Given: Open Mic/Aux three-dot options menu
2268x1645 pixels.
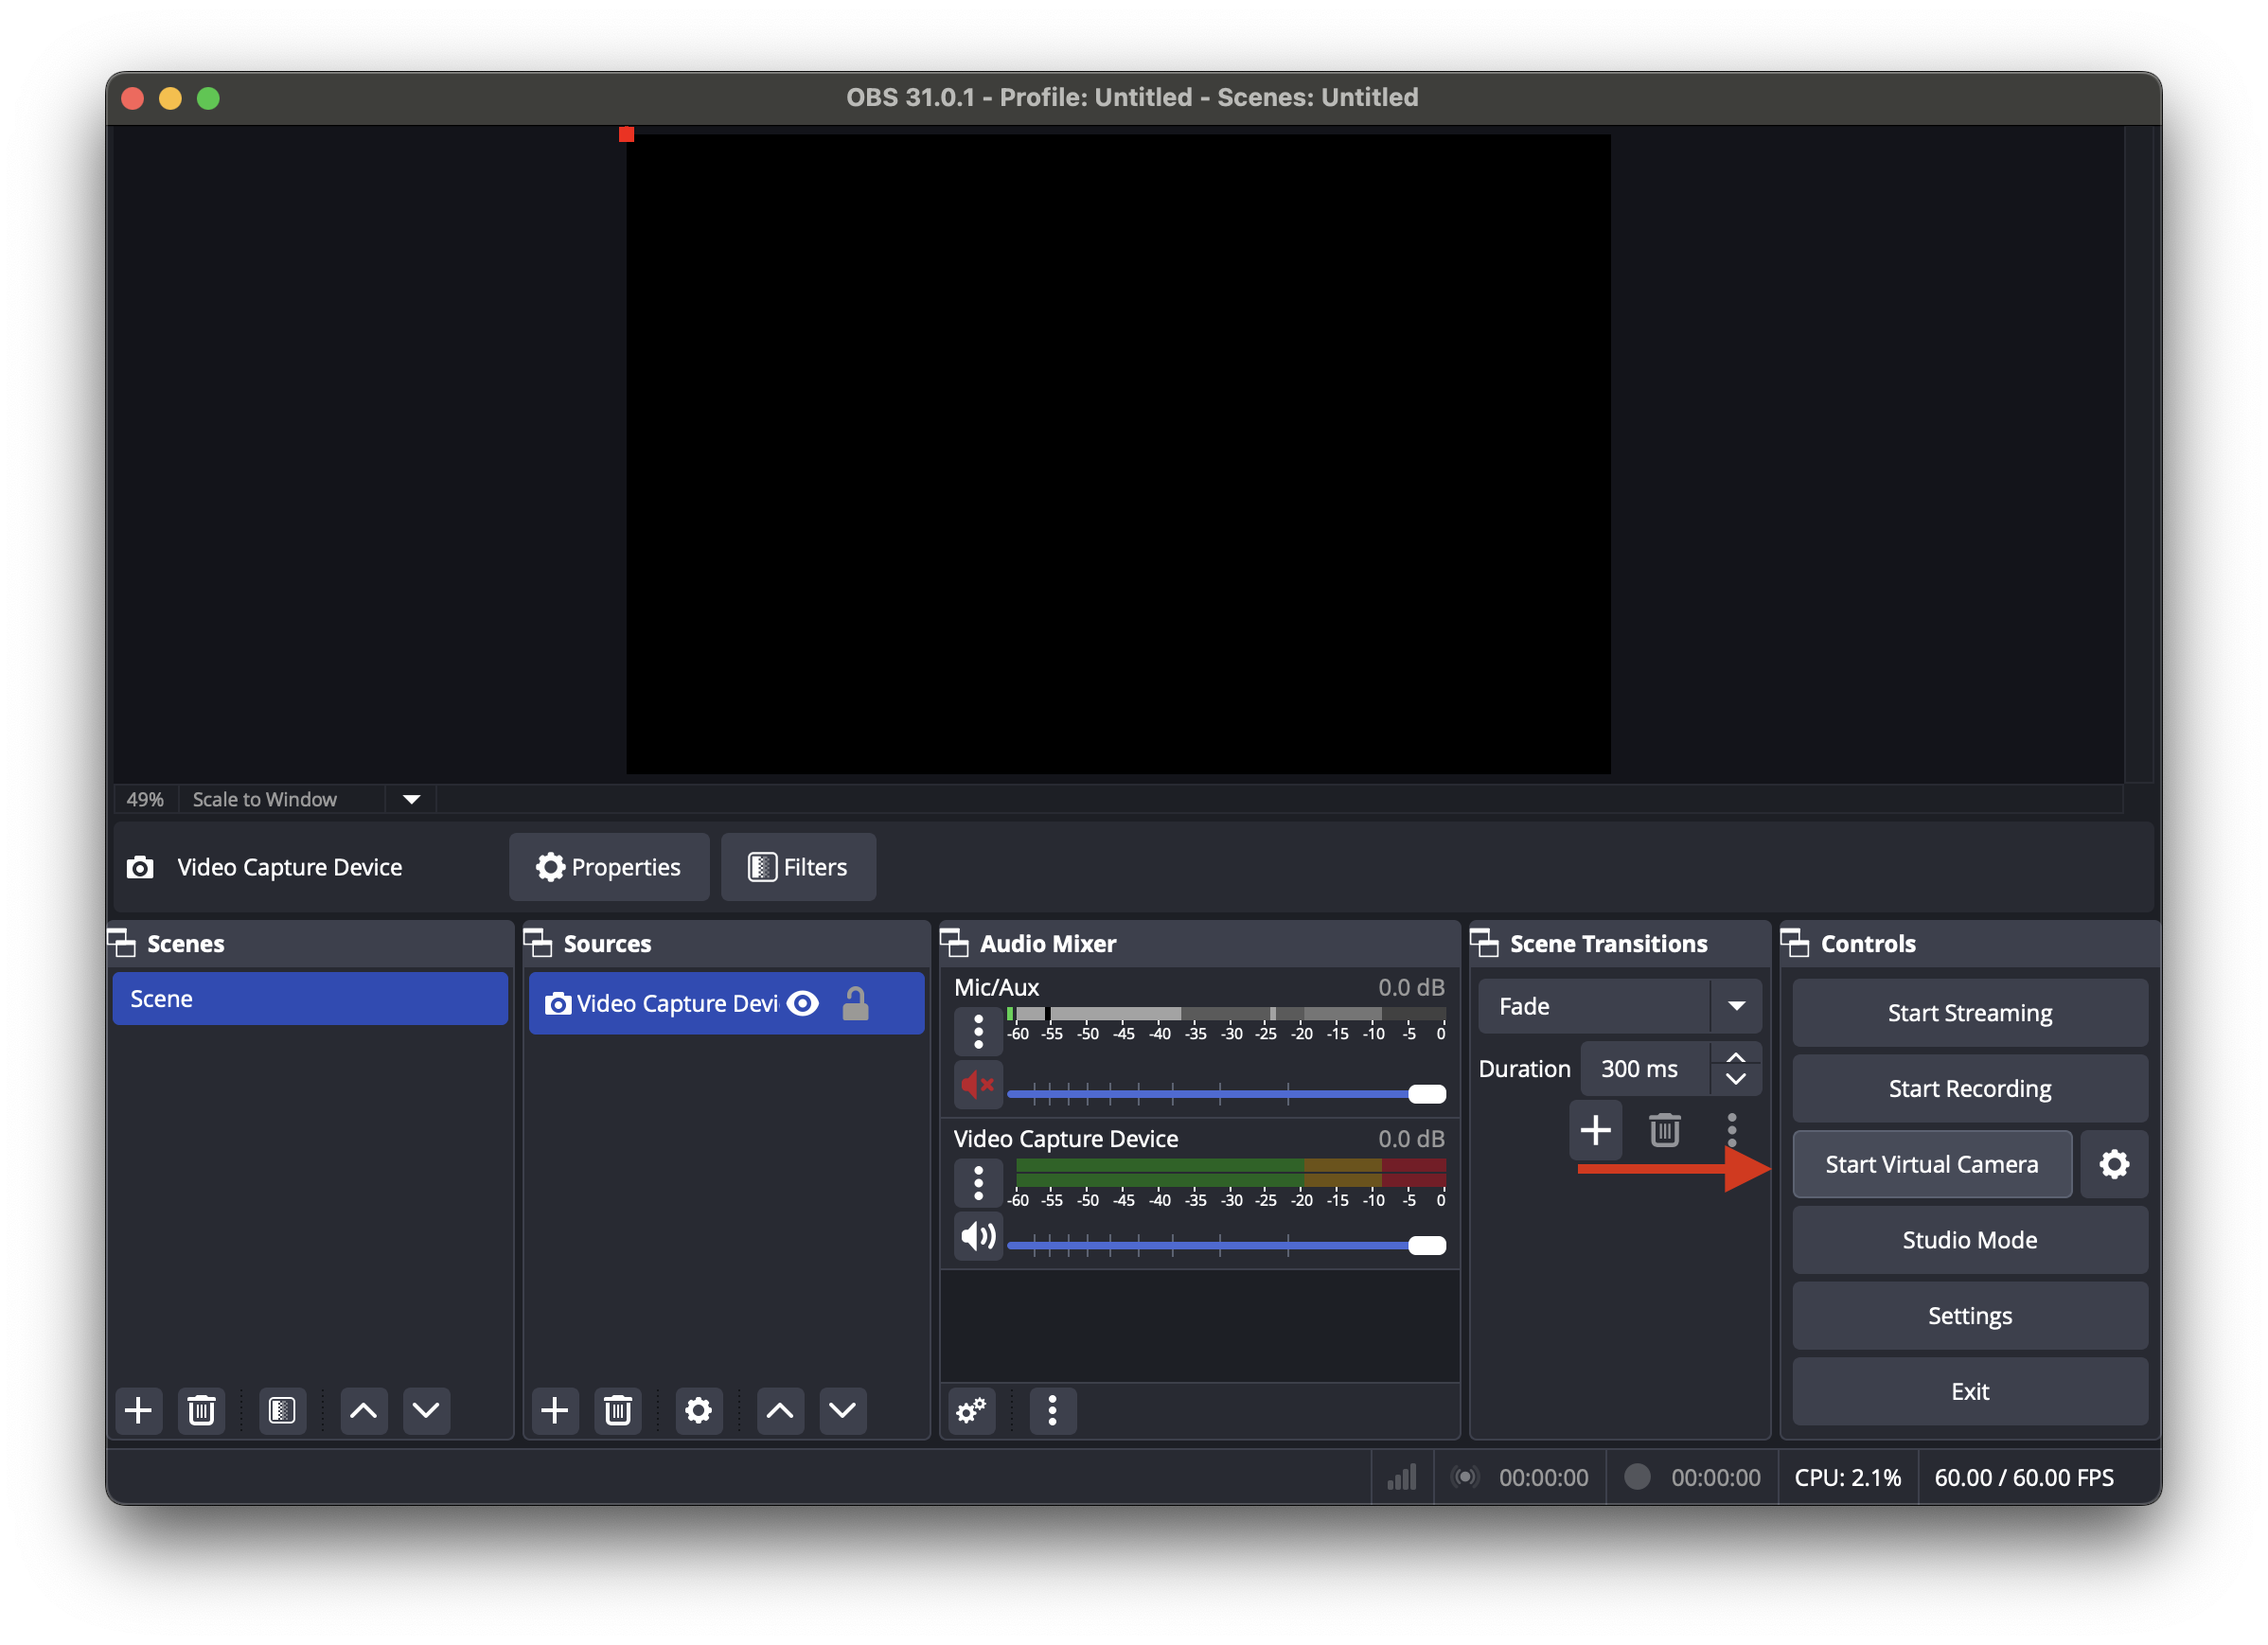Looking at the screenshot, I should (978, 1031).
